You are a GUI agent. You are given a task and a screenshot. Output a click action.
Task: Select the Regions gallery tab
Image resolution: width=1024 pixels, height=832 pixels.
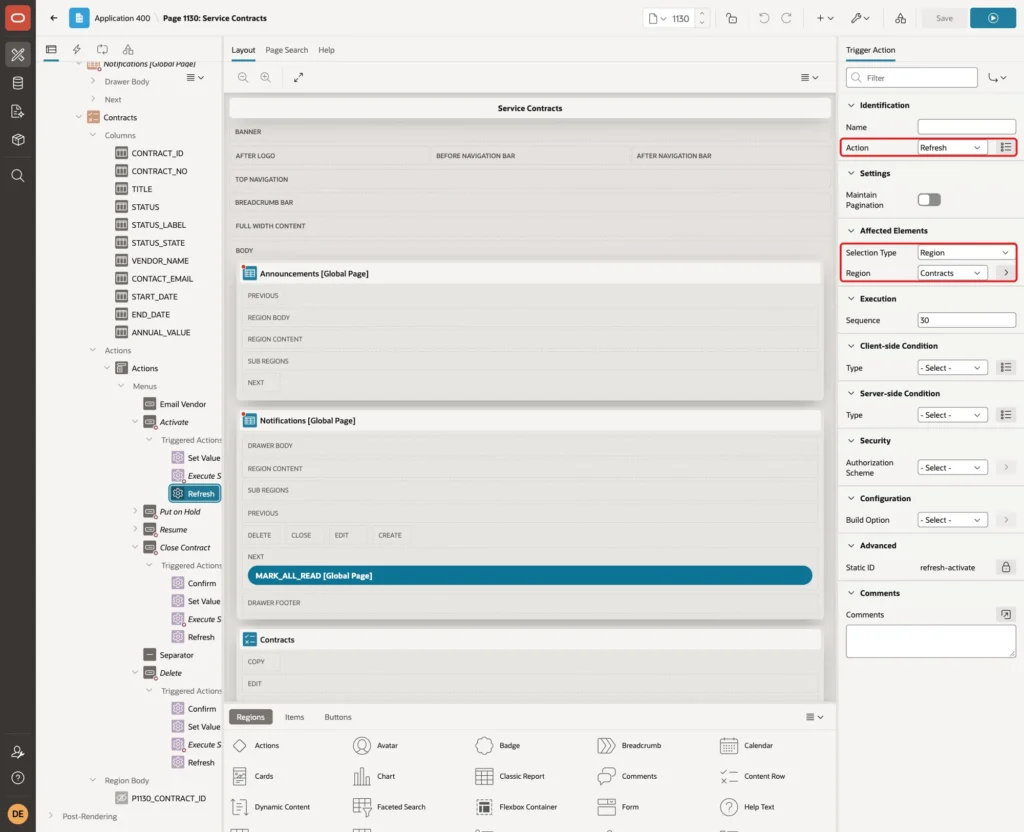click(250, 717)
